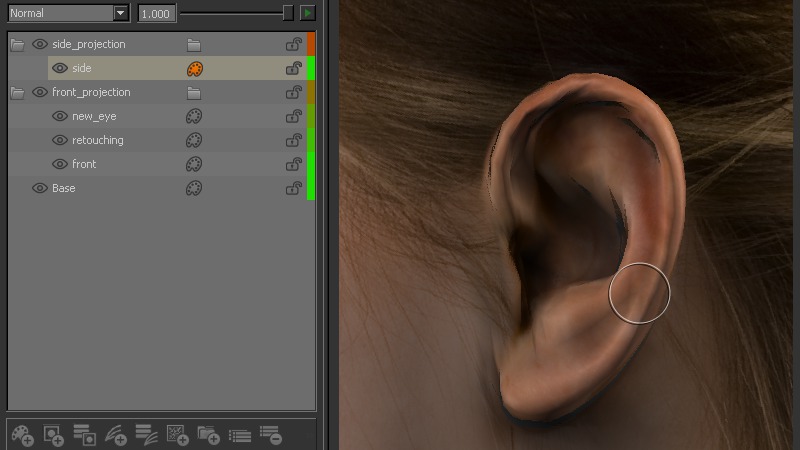Screen dimensions: 800x450
Task: Click the paint palette icon on new_eye layer
Action: (x=194, y=116)
